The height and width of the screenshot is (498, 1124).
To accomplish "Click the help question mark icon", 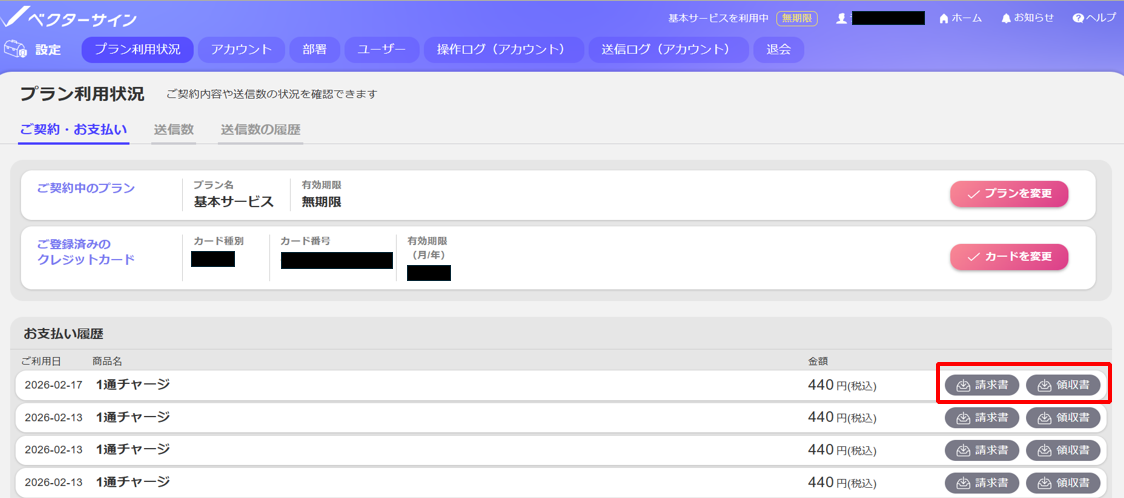I will (1078, 19).
